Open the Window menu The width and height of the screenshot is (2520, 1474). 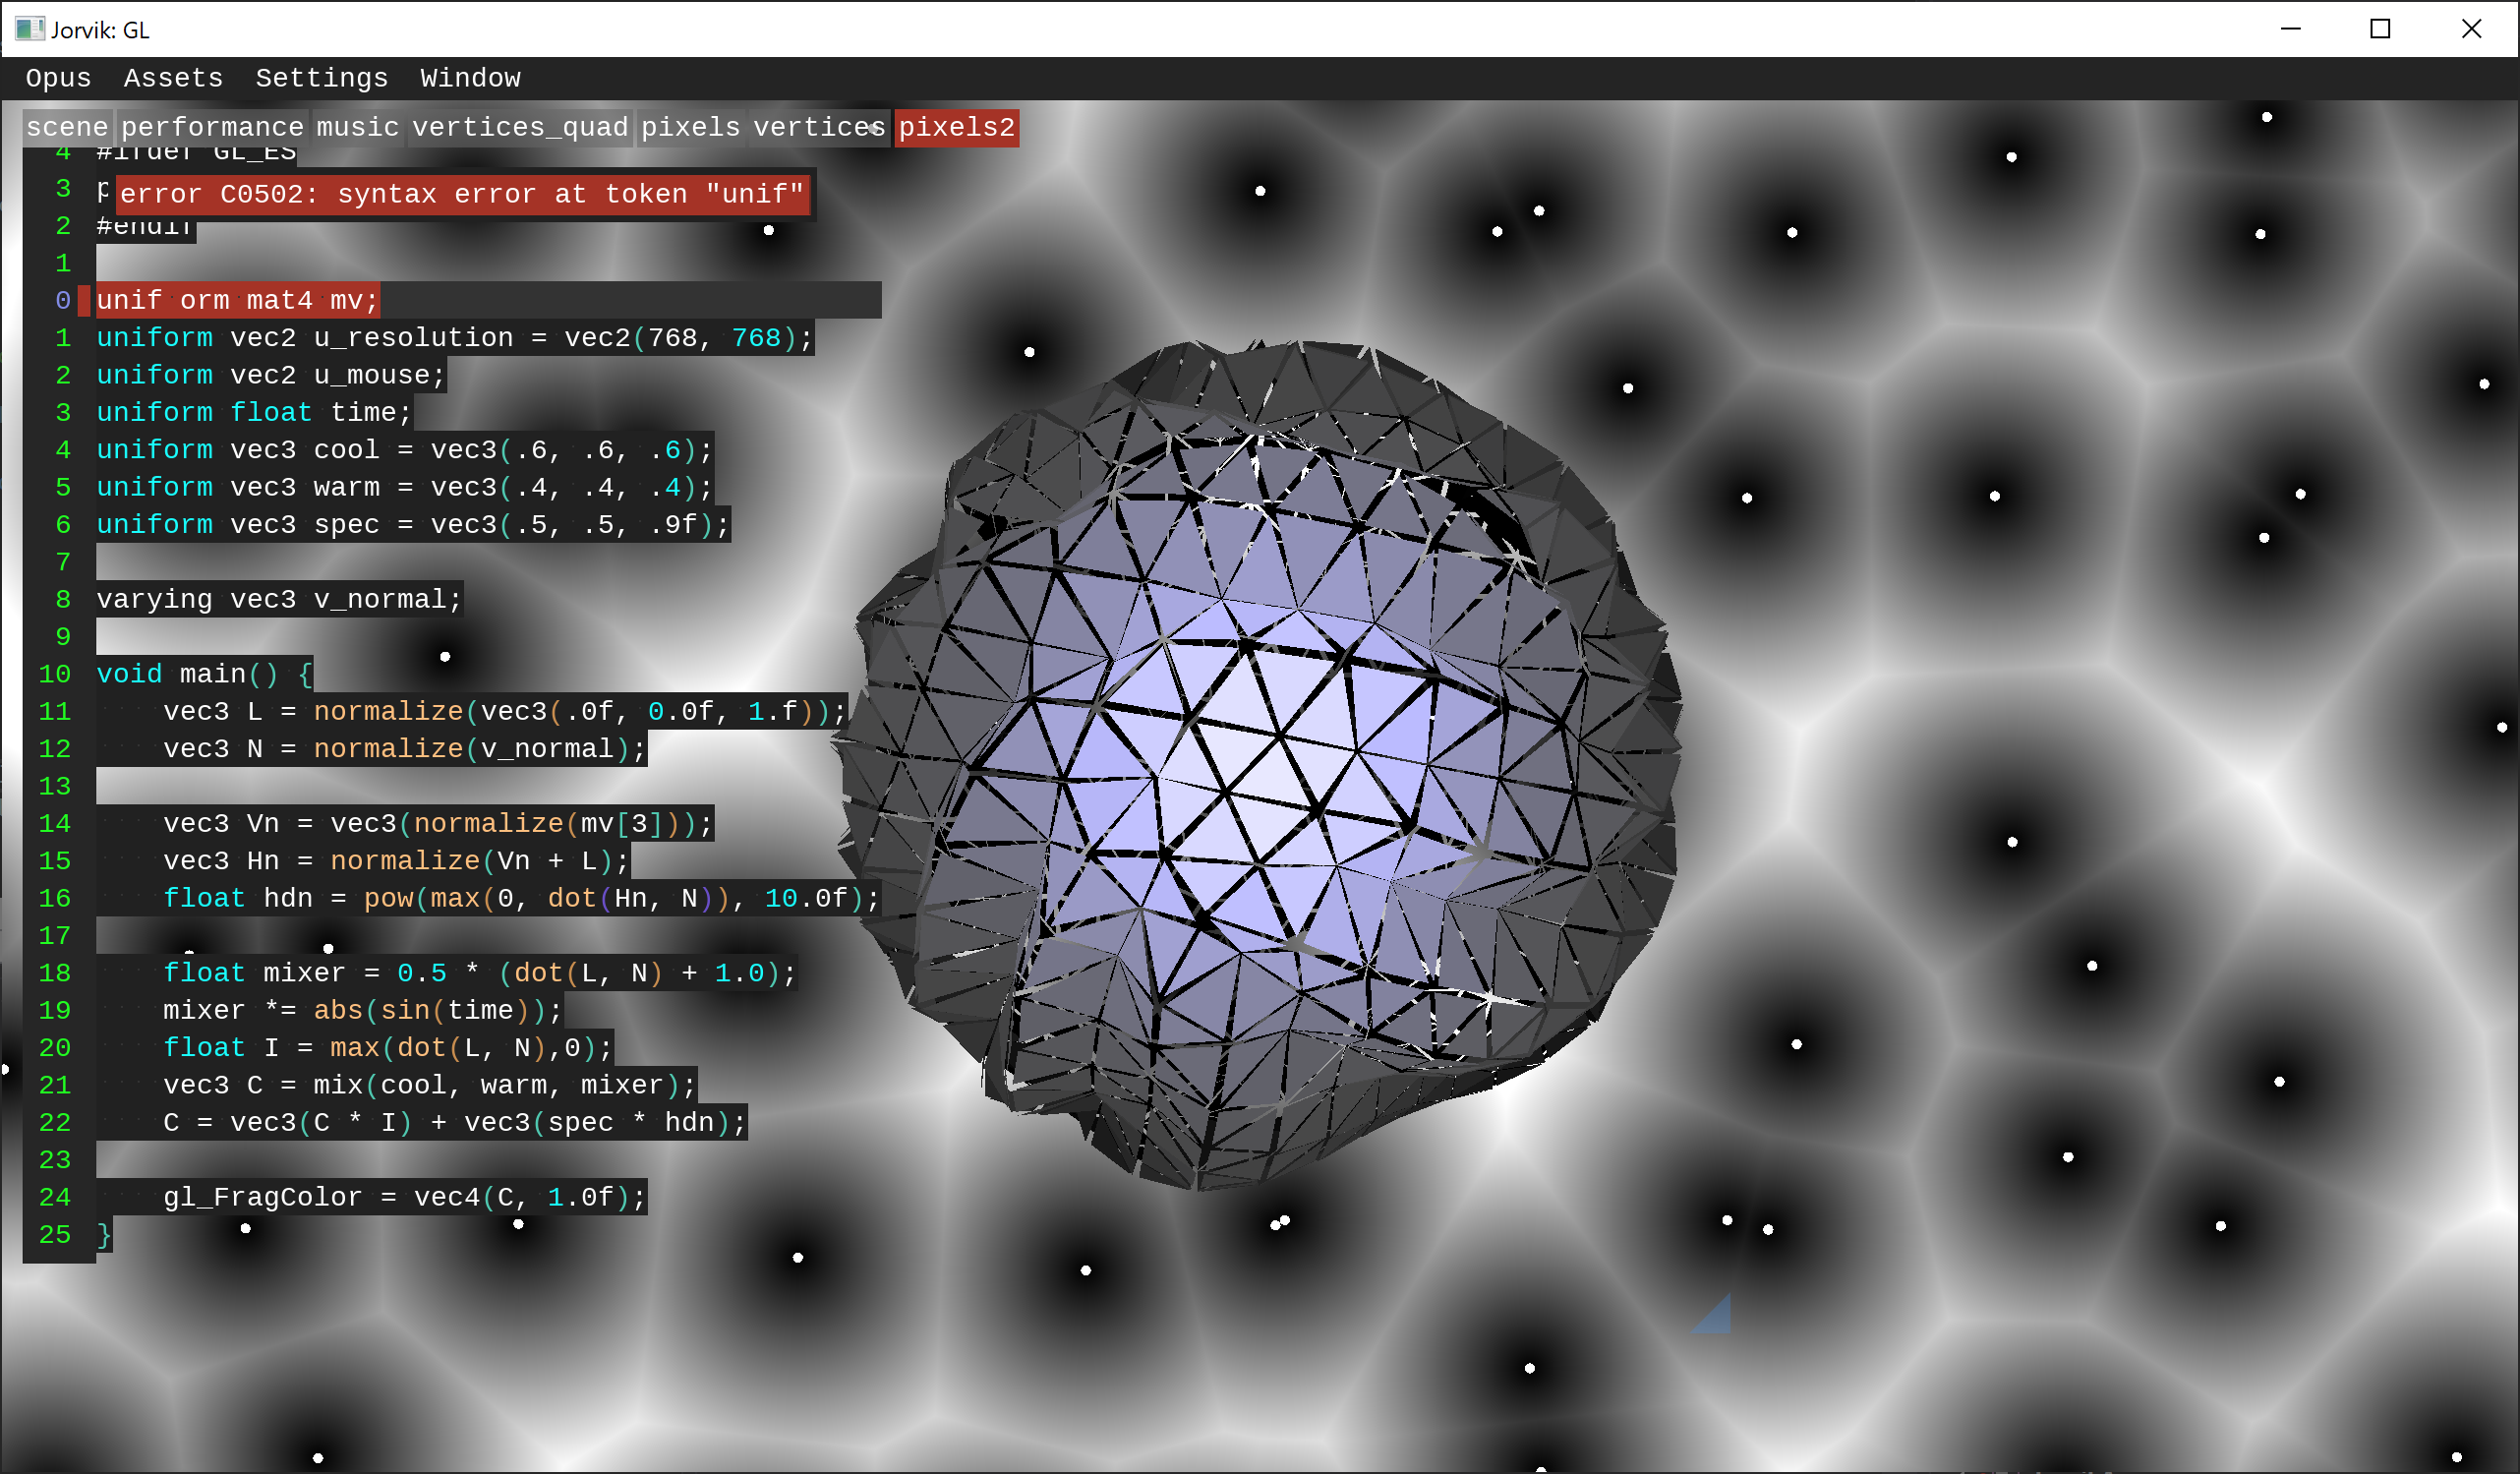tap(470, 78)
